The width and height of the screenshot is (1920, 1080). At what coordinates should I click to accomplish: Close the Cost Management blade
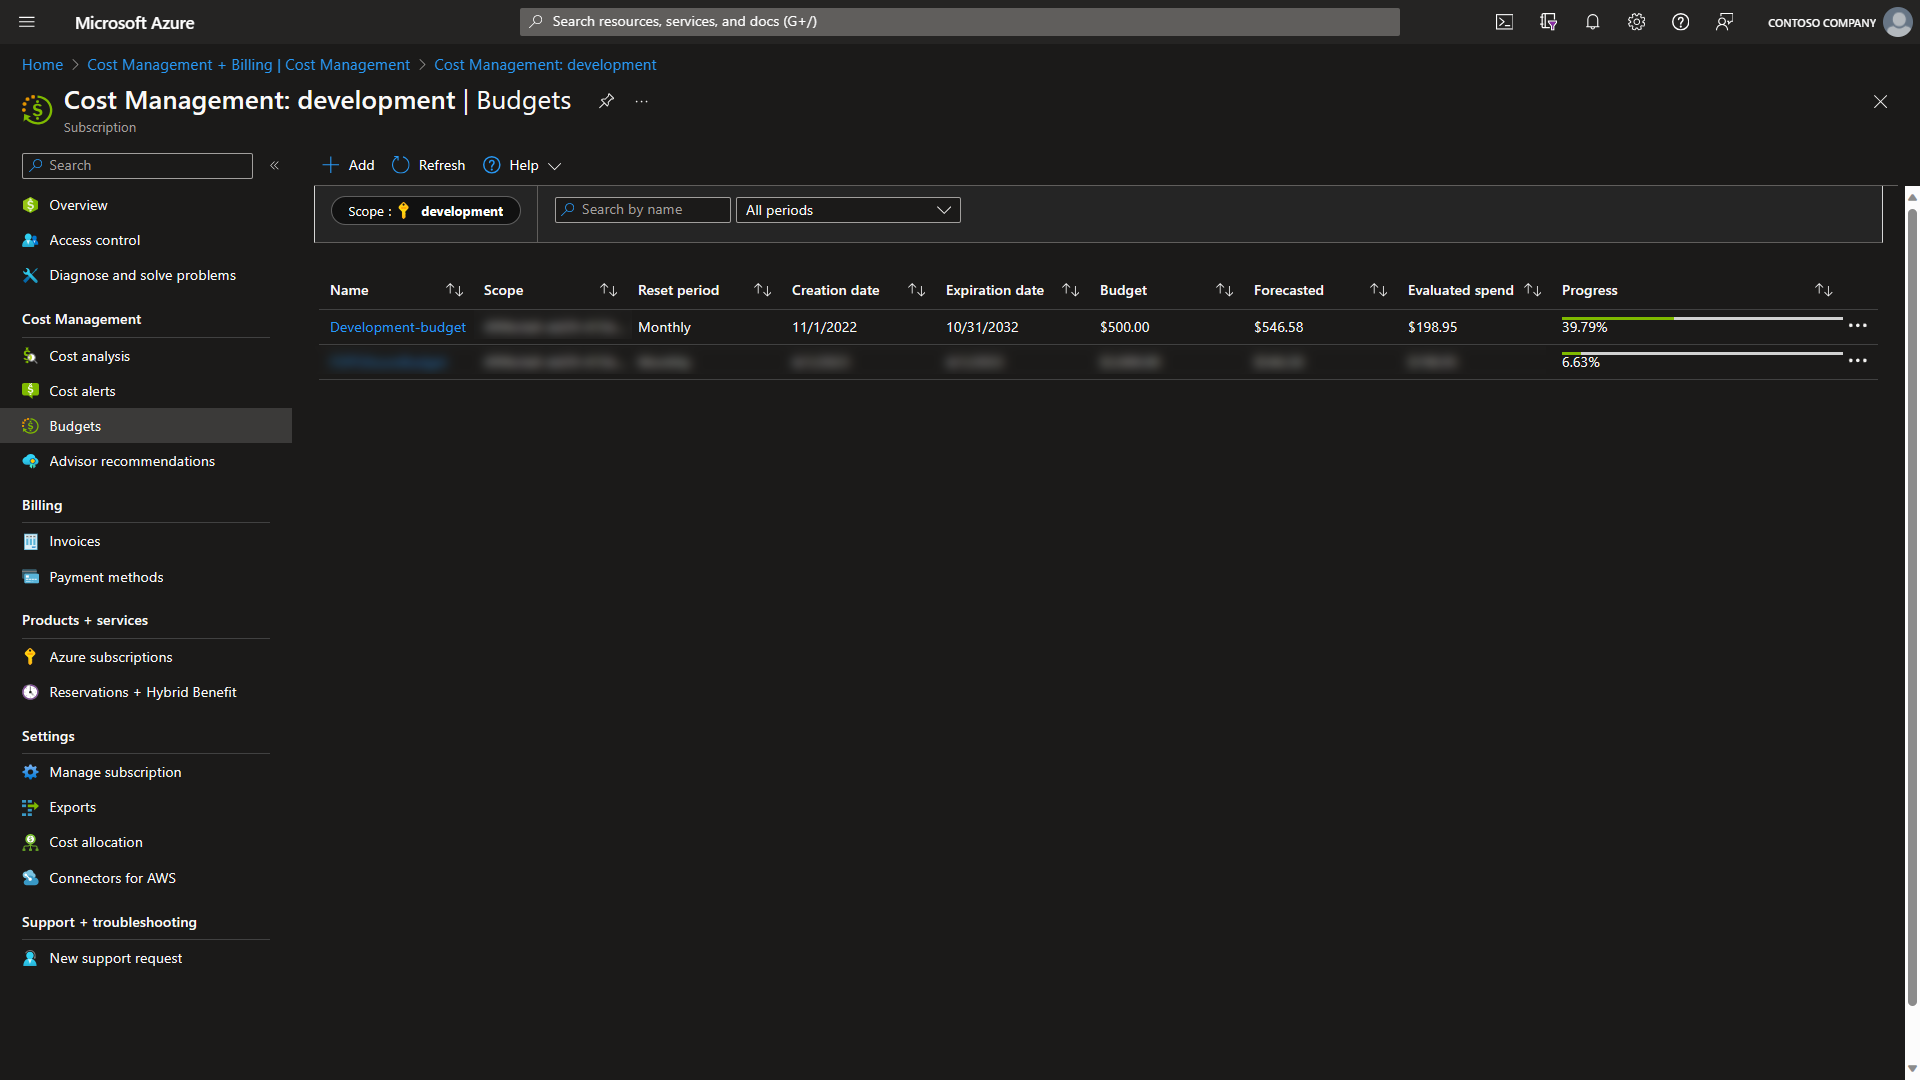(1880, 102)
